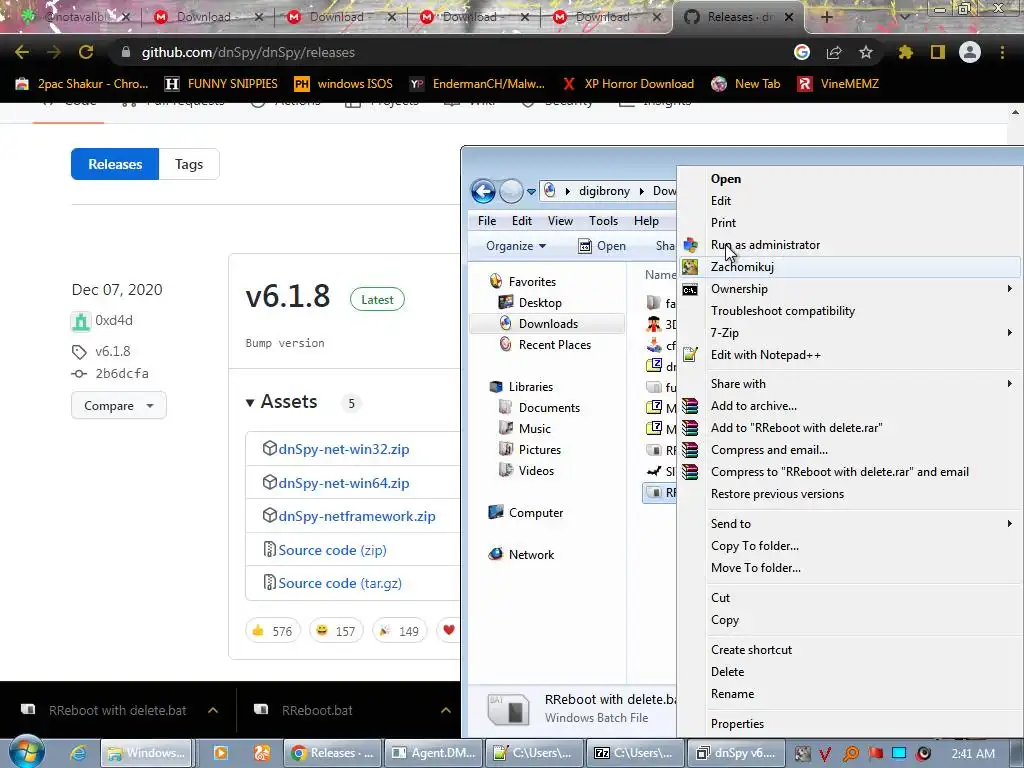Click red V tray icon
Image resolution: width=1024 pixels, height=768 pixels.
[825, 754]
